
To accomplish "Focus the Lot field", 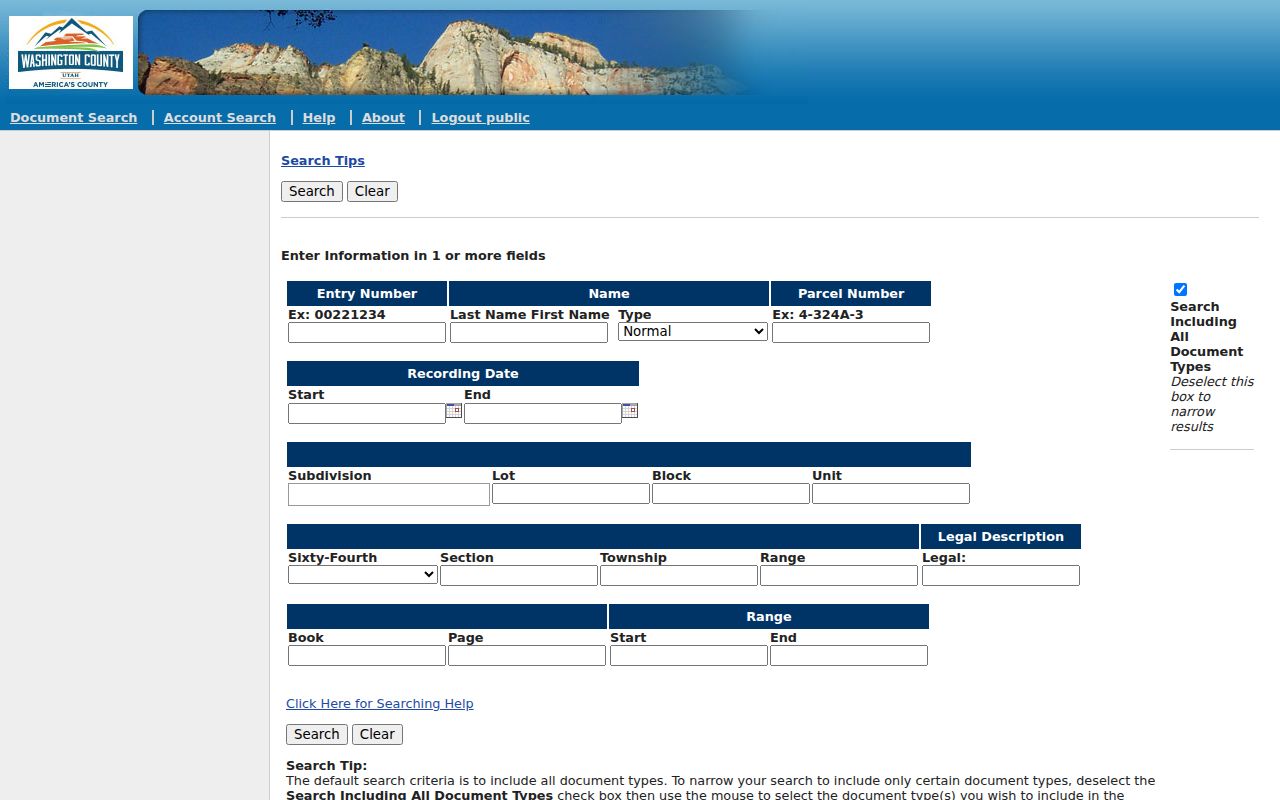I will [x=571, y=493].
